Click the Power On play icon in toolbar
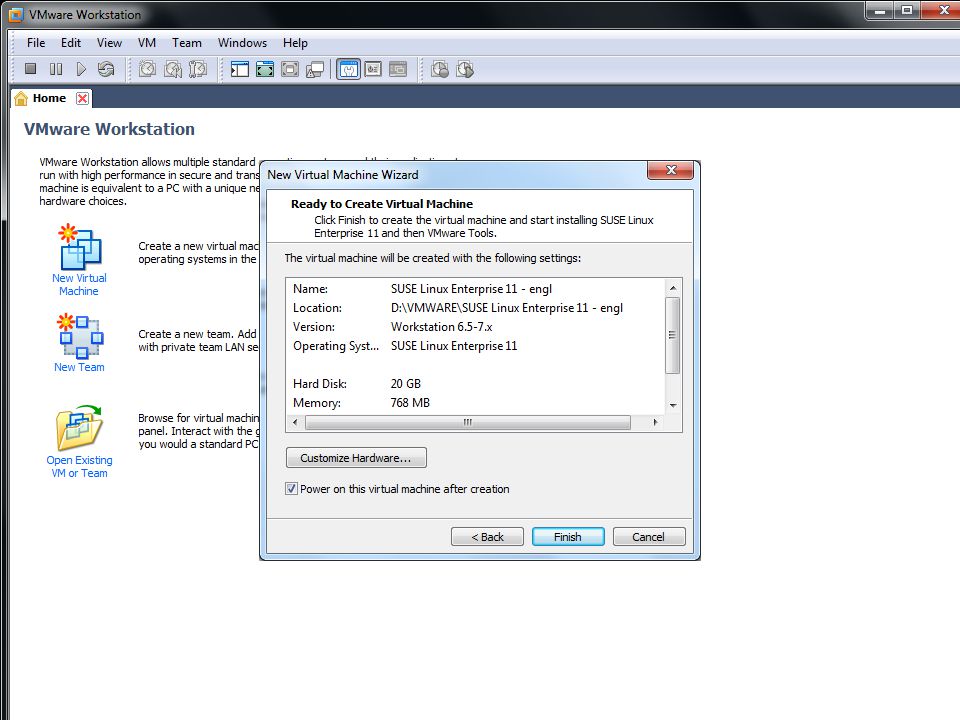Viewport: 960px width, 720px height. pos(81,69)
